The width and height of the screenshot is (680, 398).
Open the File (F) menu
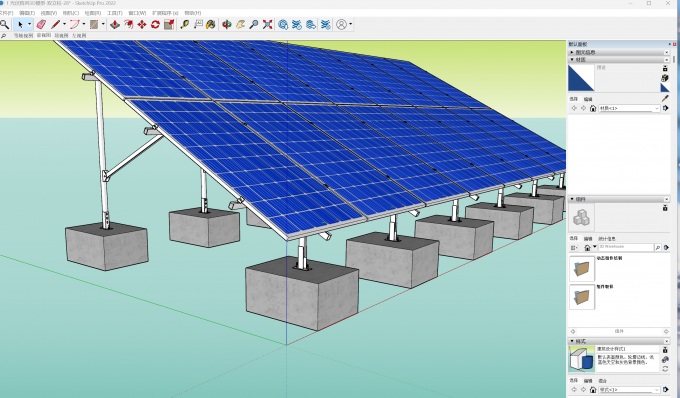pyautogui.click(x=6, y=13)
